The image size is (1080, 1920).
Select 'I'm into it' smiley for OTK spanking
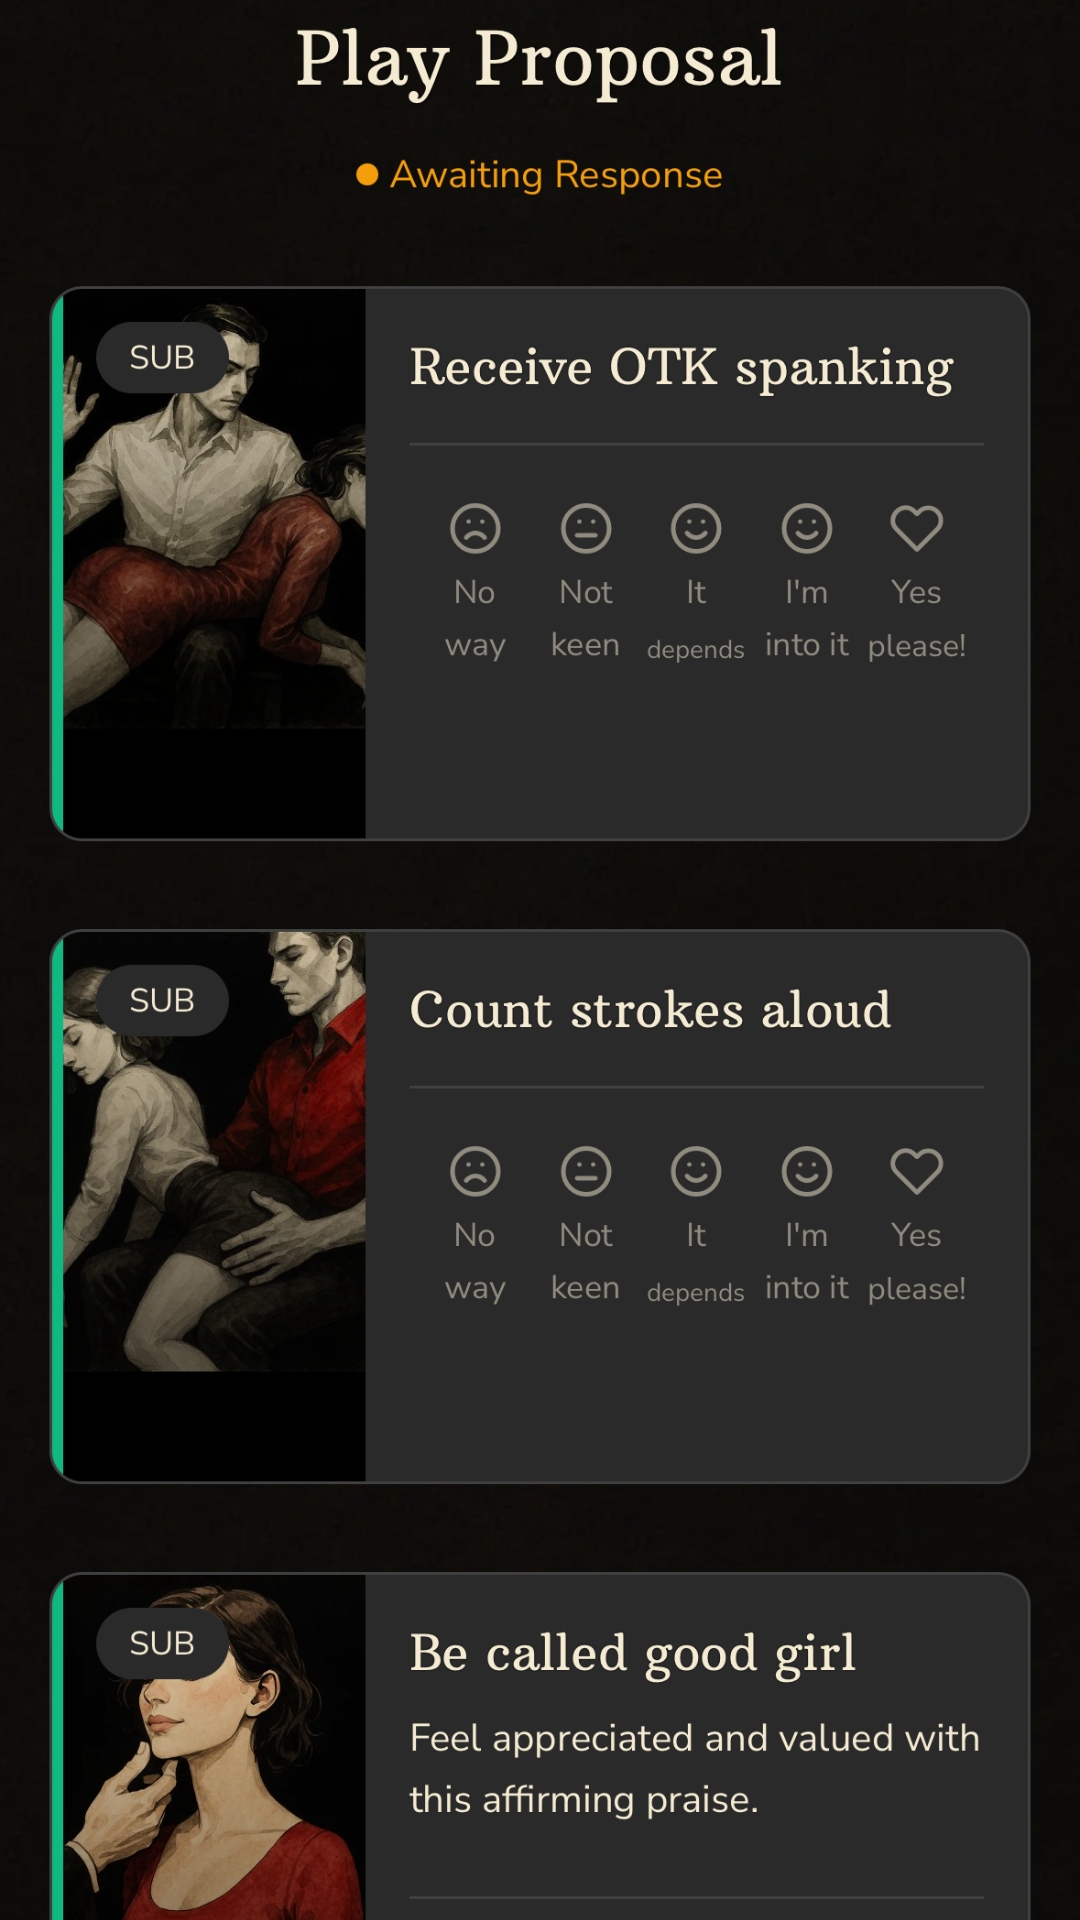pos(807,528)
